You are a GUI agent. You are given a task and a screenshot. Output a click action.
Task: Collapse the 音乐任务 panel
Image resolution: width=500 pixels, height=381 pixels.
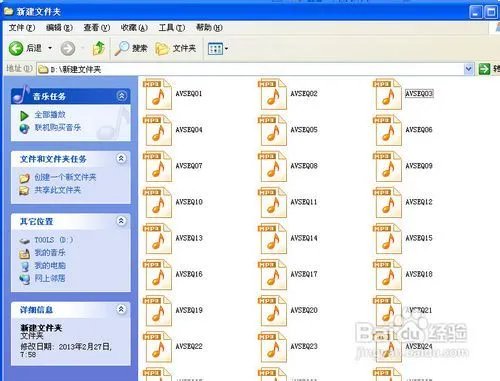coord(121,96)
